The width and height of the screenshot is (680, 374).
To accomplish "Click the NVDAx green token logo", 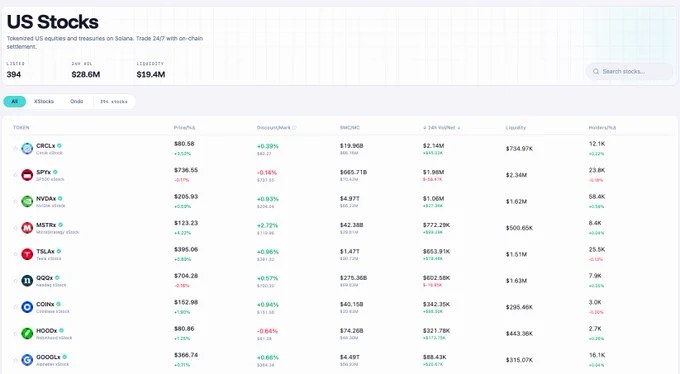I will pyautogui.click(x=27, y=202).
